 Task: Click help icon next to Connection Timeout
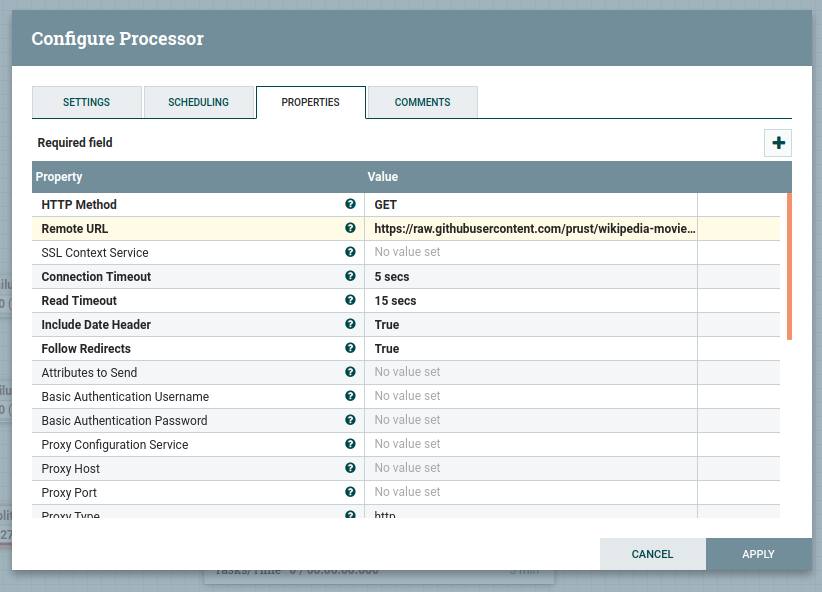pos(350,276)
